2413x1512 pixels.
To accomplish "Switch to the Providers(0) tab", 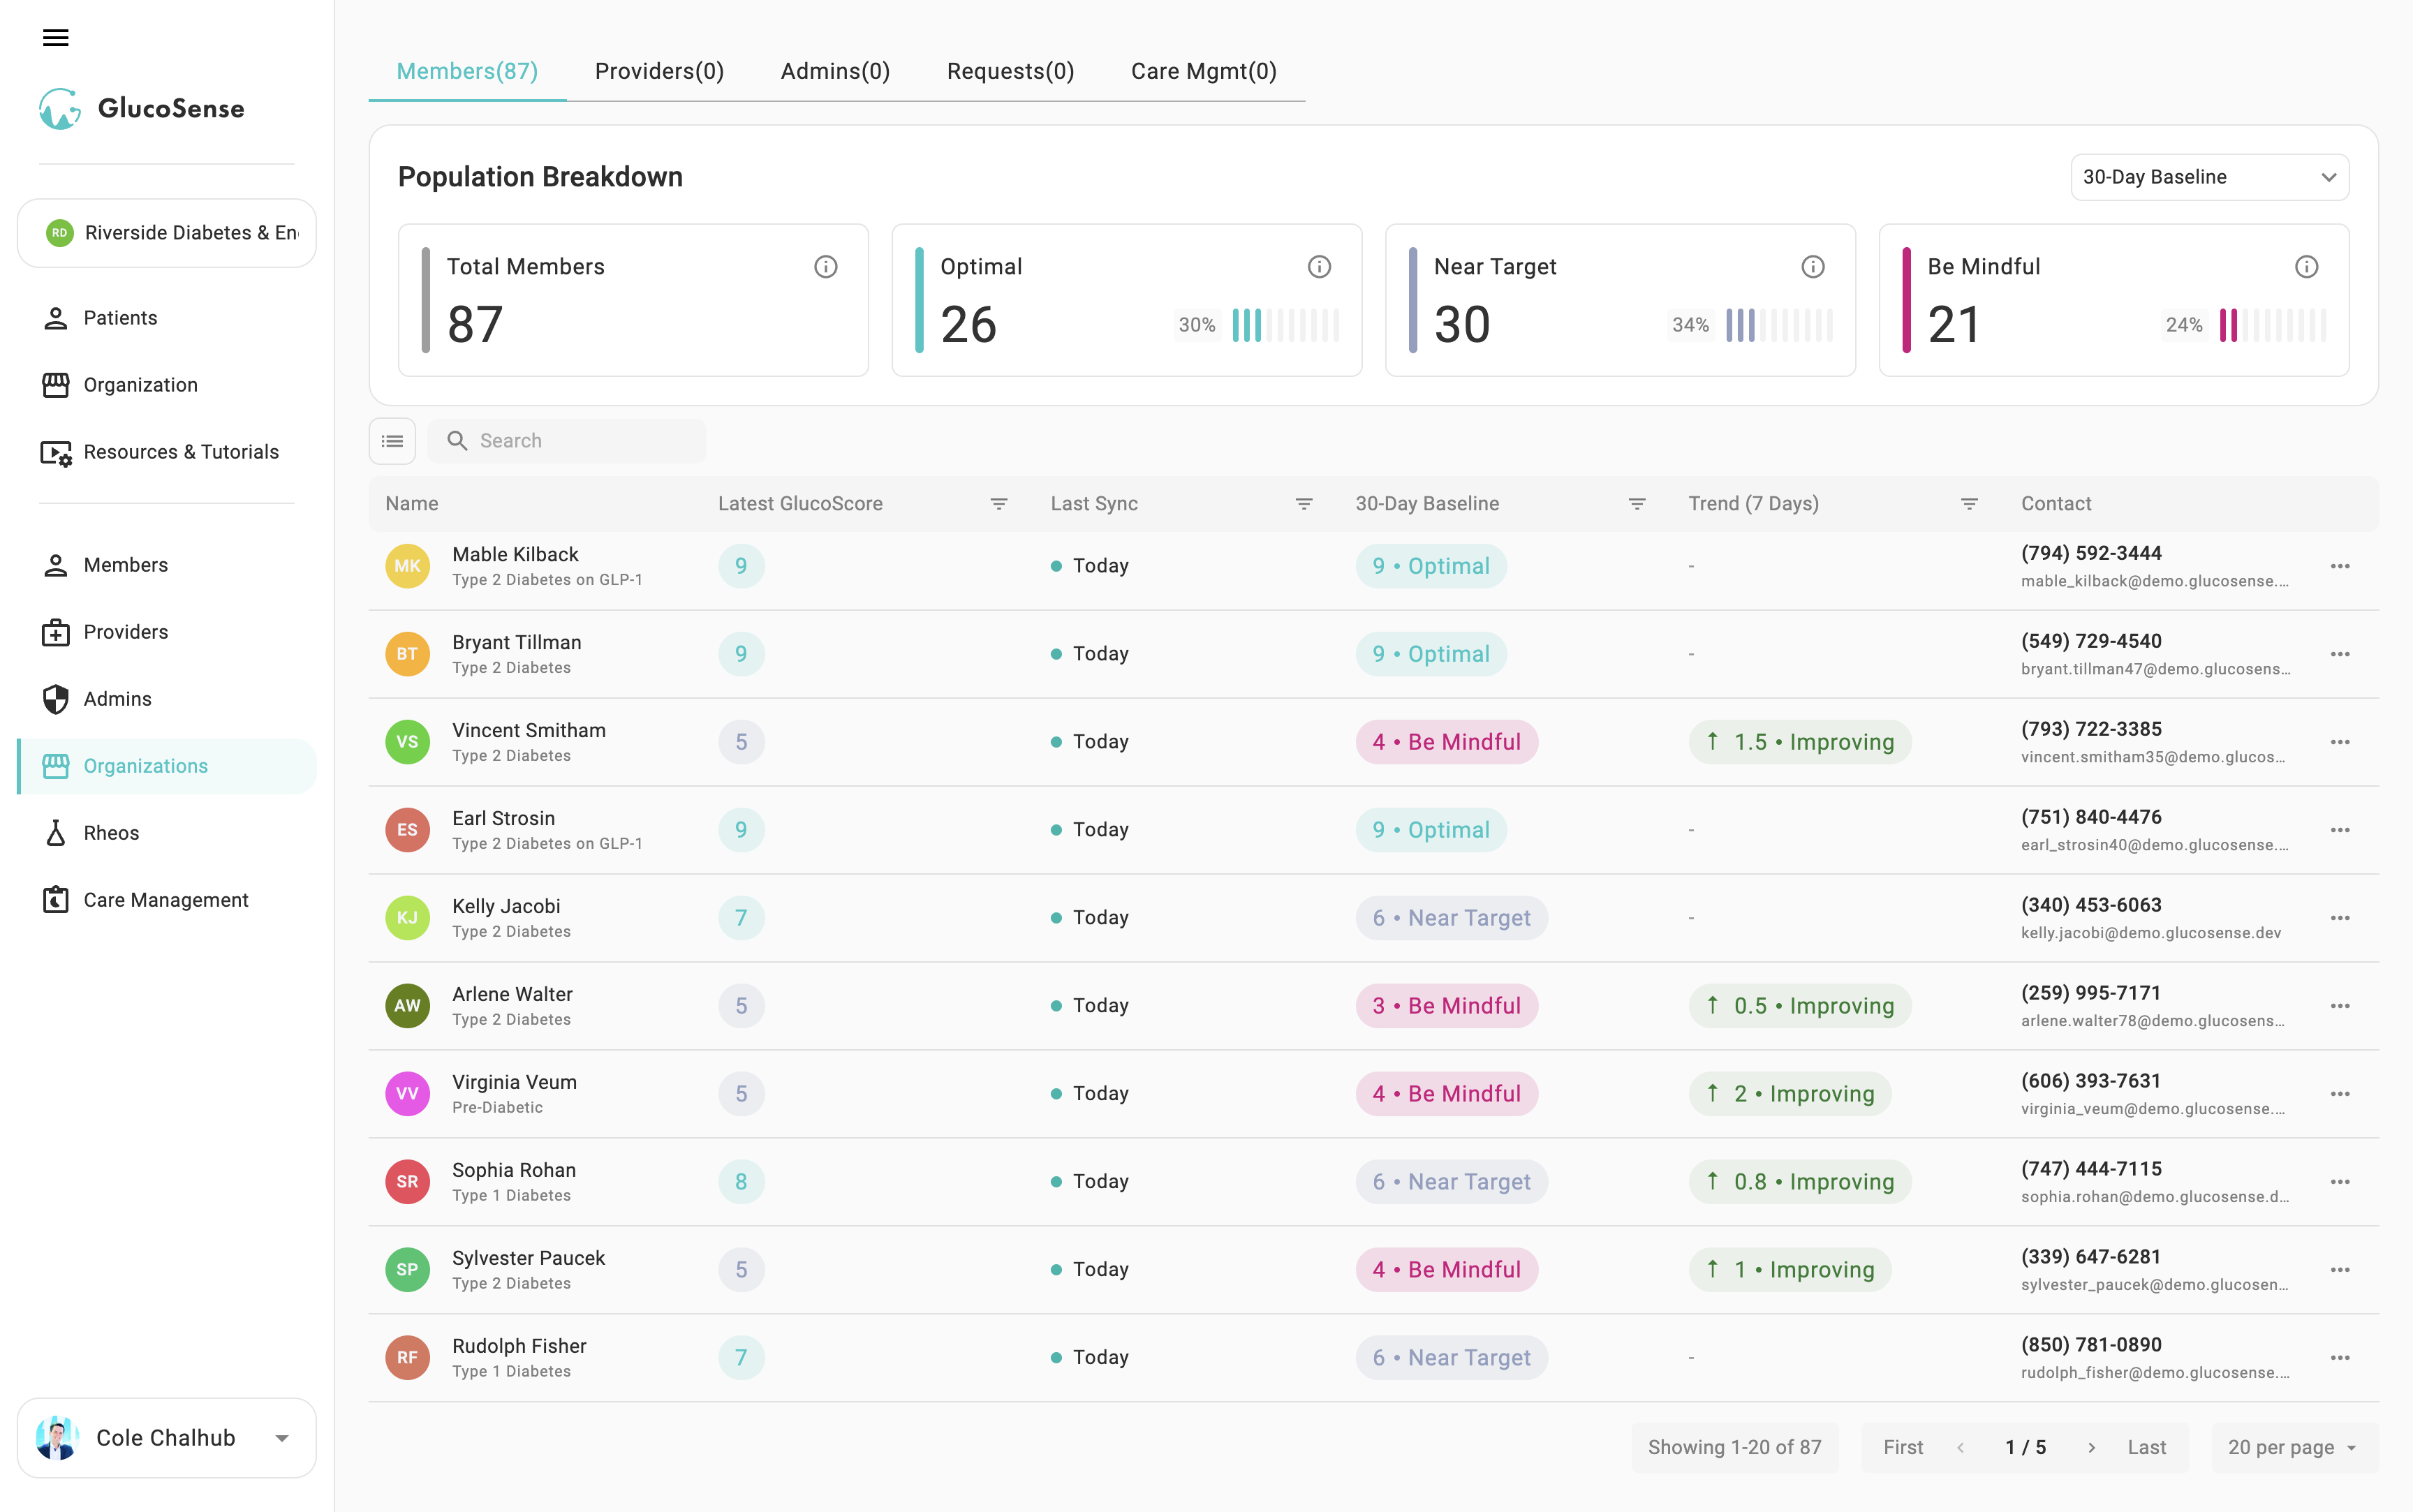I will coord(659,71).
